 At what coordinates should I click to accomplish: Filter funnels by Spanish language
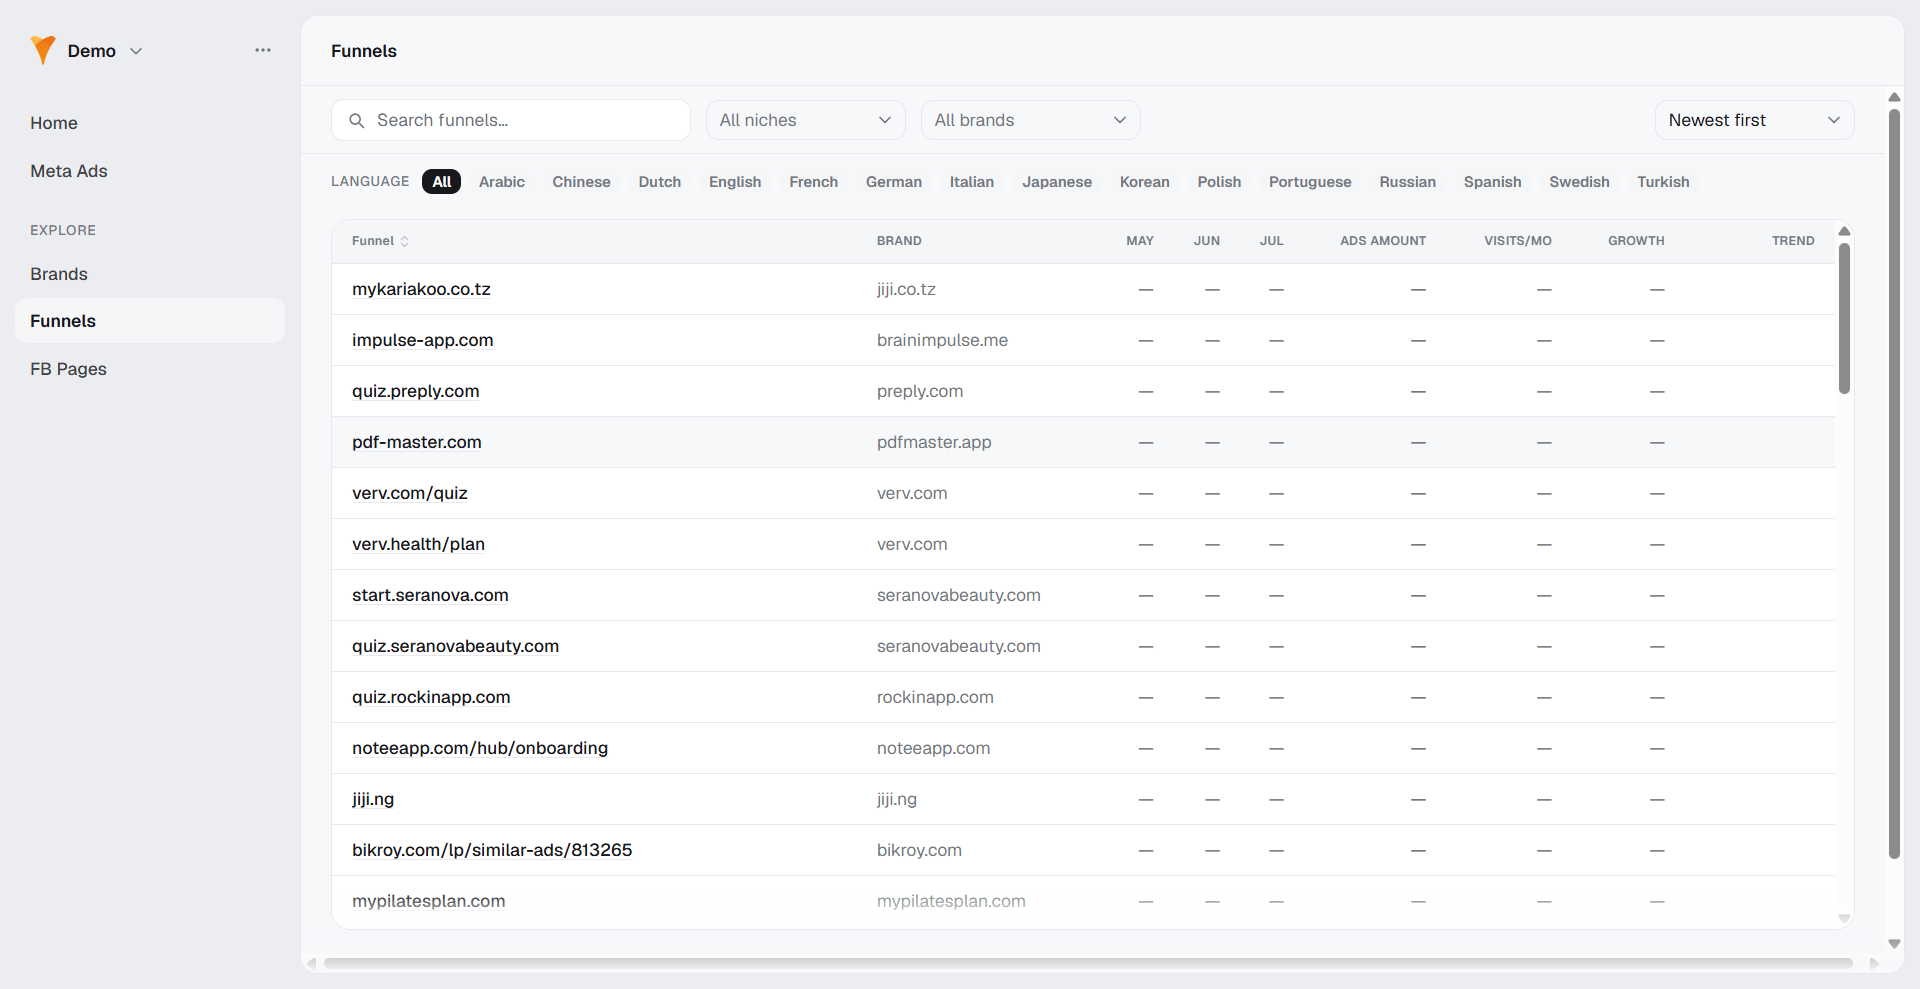(x=1493, y=182)
